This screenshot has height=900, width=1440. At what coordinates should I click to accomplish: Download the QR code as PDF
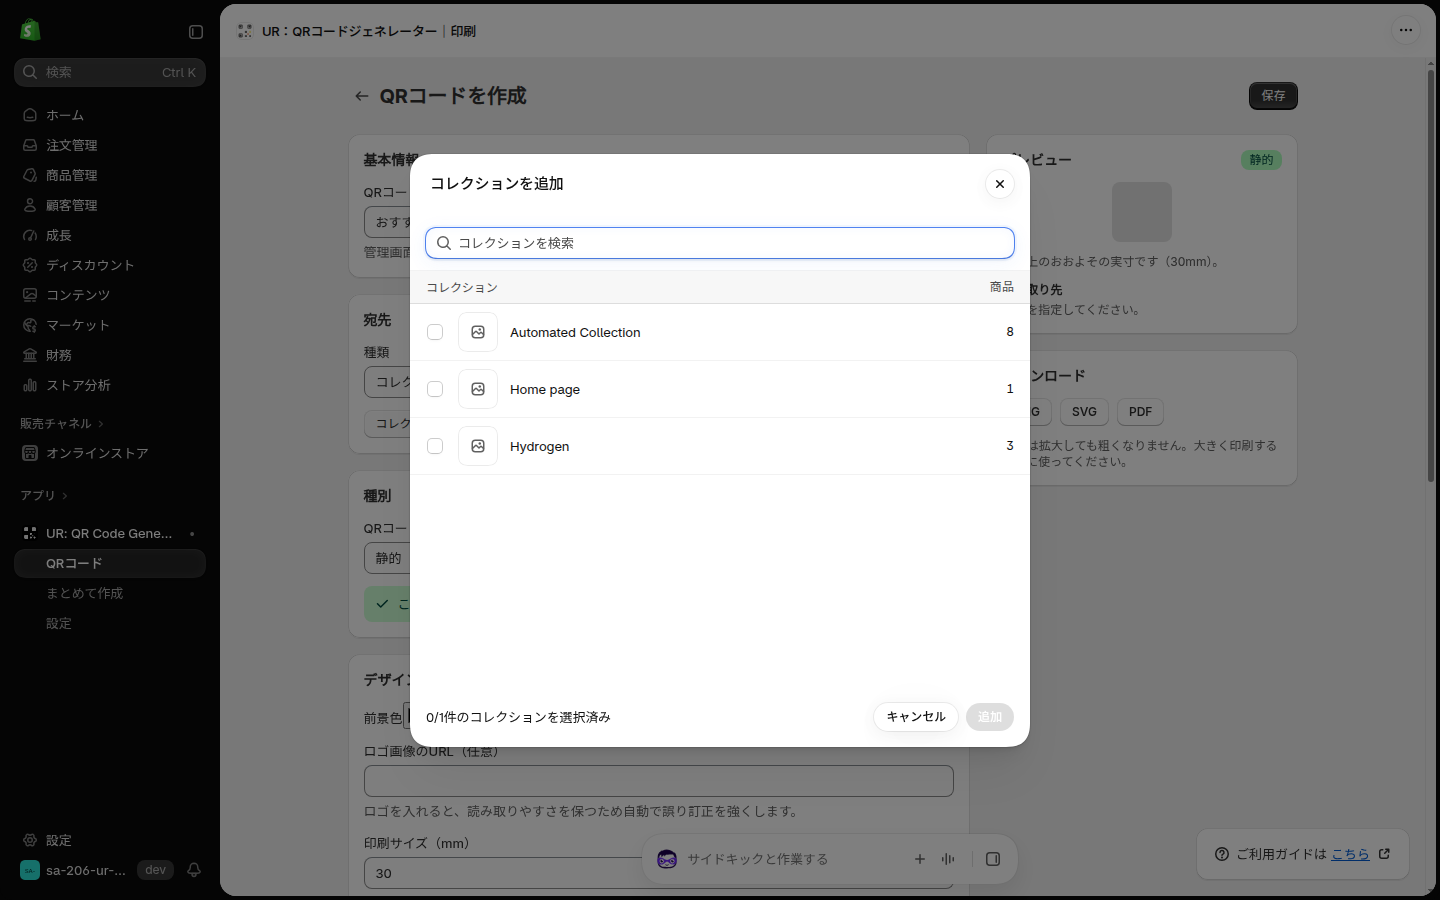point(1140,412)
